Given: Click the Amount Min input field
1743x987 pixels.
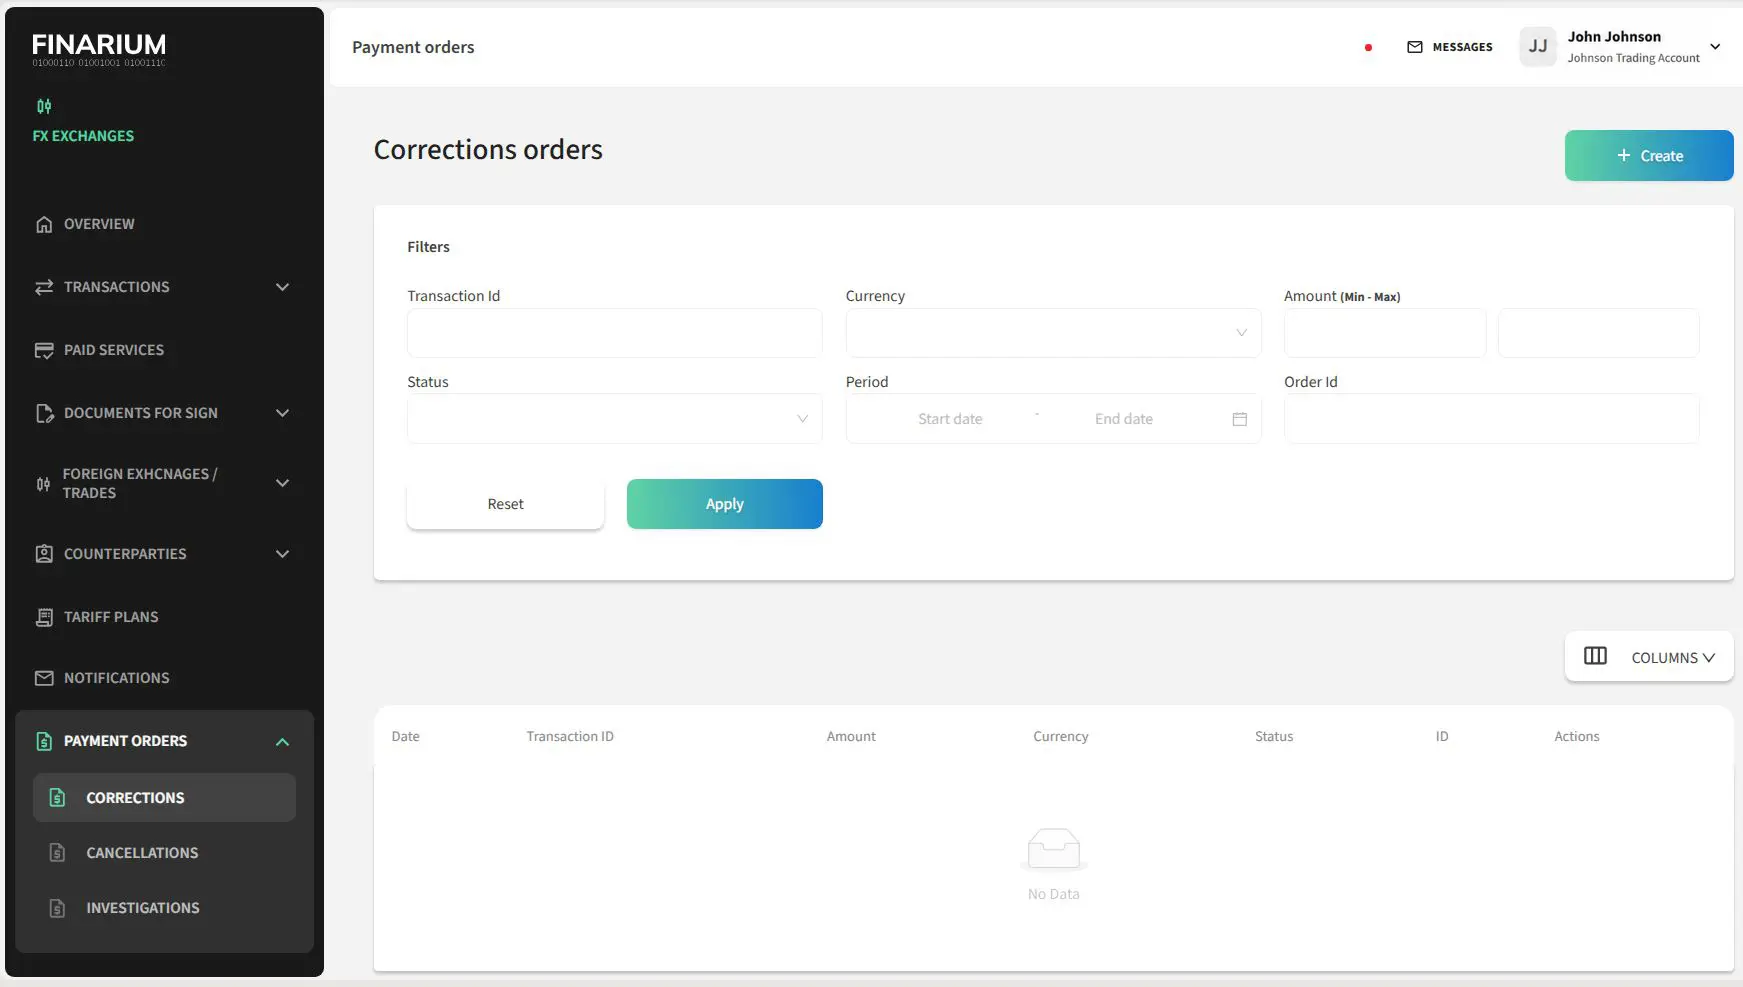Looking at the screenshot, I should coord(1385,333).
